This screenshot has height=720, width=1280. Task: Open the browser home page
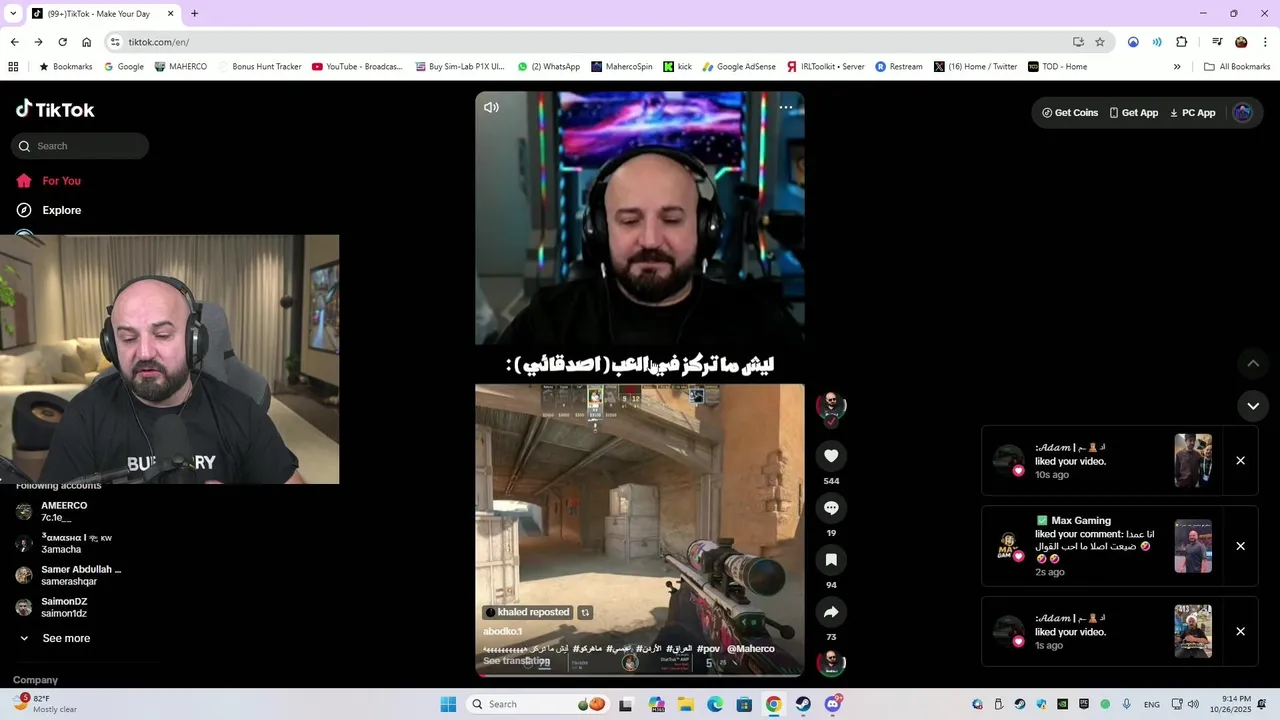tap(86, 42)
